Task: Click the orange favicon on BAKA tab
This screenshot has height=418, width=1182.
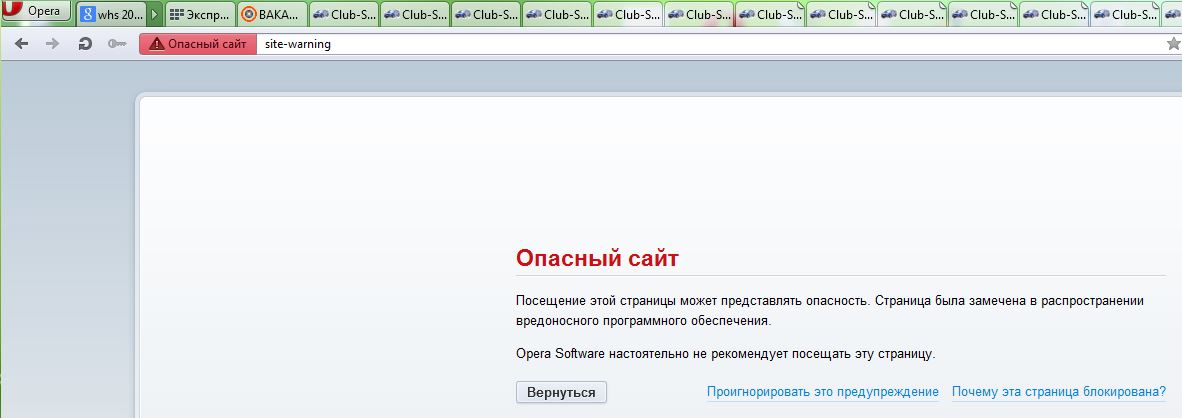Action: 249,15
